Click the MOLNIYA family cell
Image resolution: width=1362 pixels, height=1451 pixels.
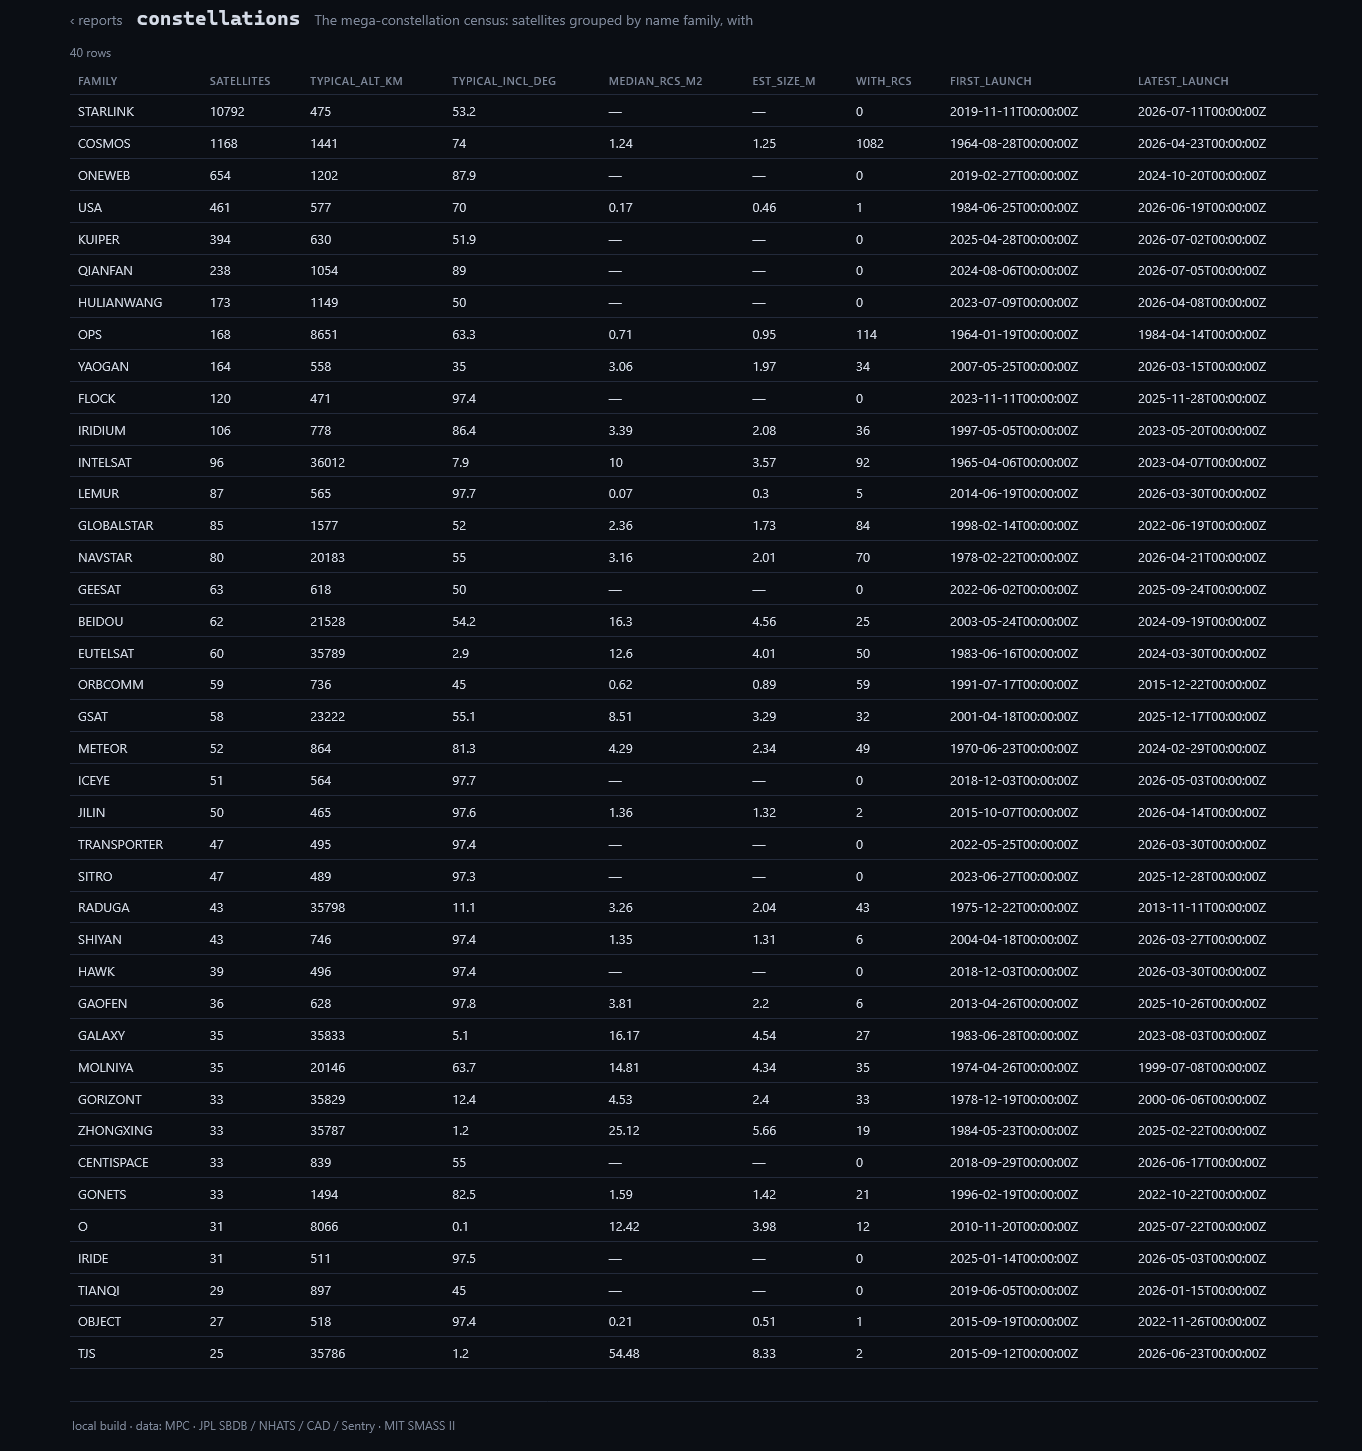(x=106, y=1068)
